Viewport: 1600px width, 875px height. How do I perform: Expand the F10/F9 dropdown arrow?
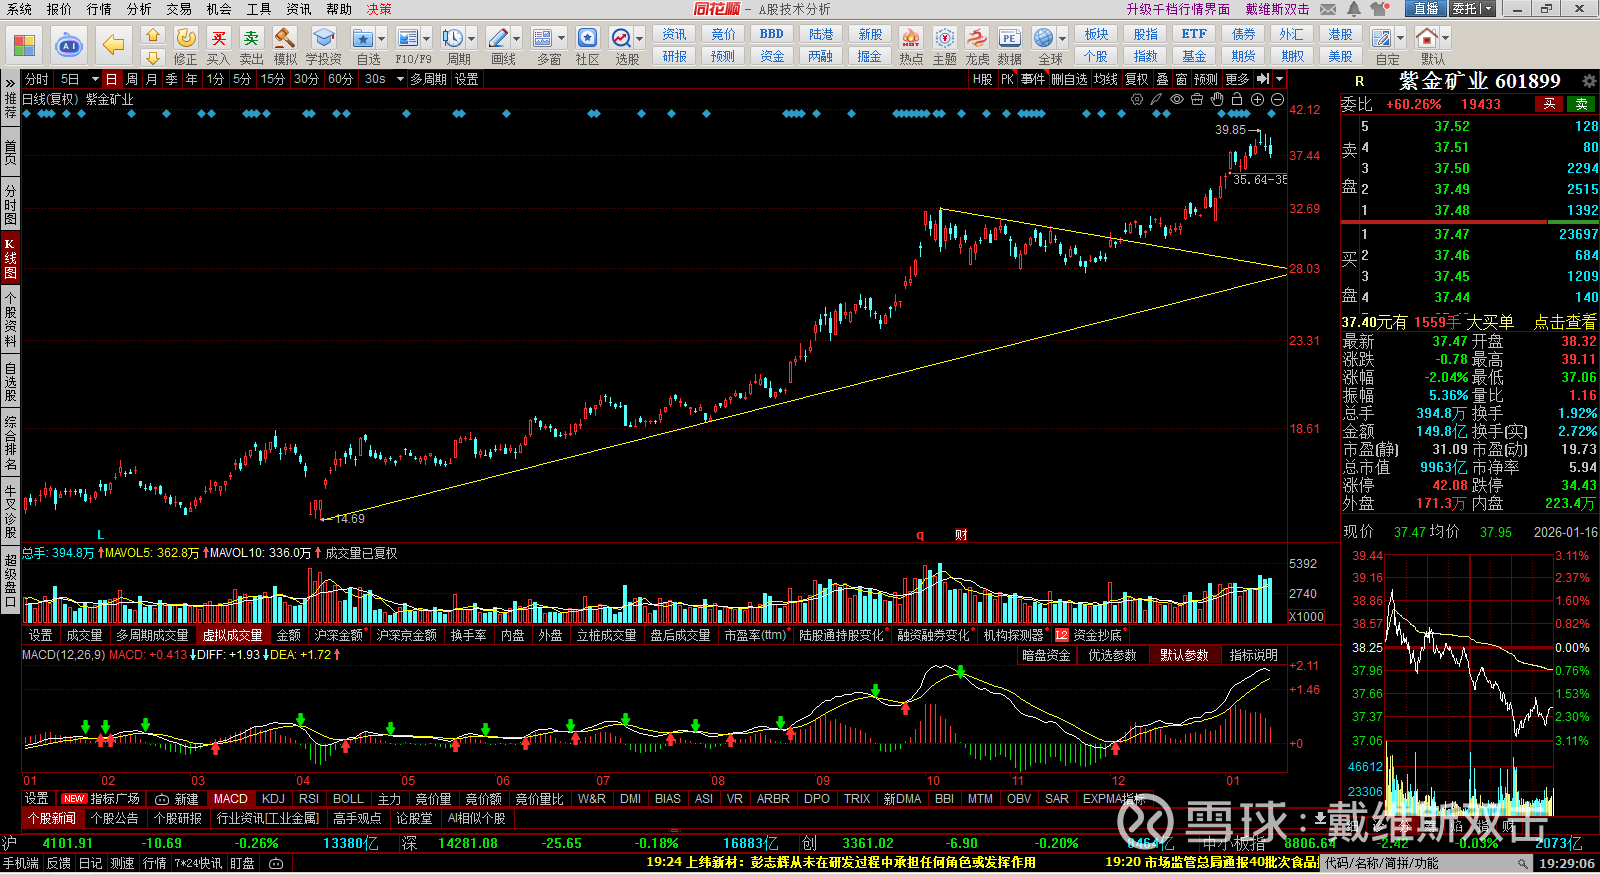[426, 38]
